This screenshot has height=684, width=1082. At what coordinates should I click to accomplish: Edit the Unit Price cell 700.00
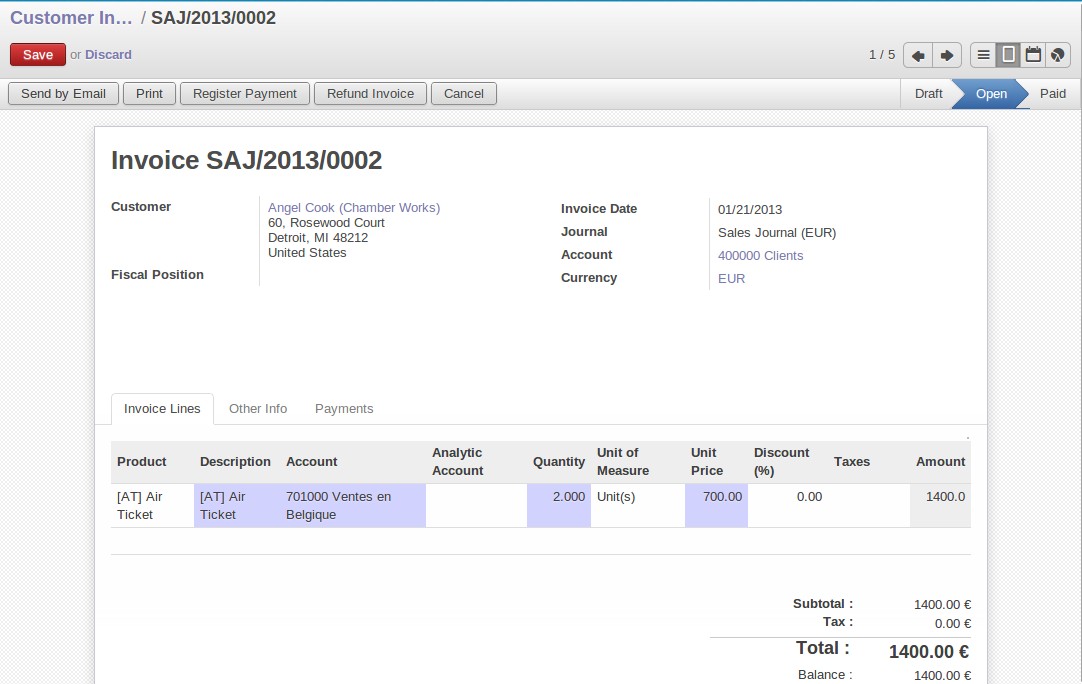pos(716,497)
